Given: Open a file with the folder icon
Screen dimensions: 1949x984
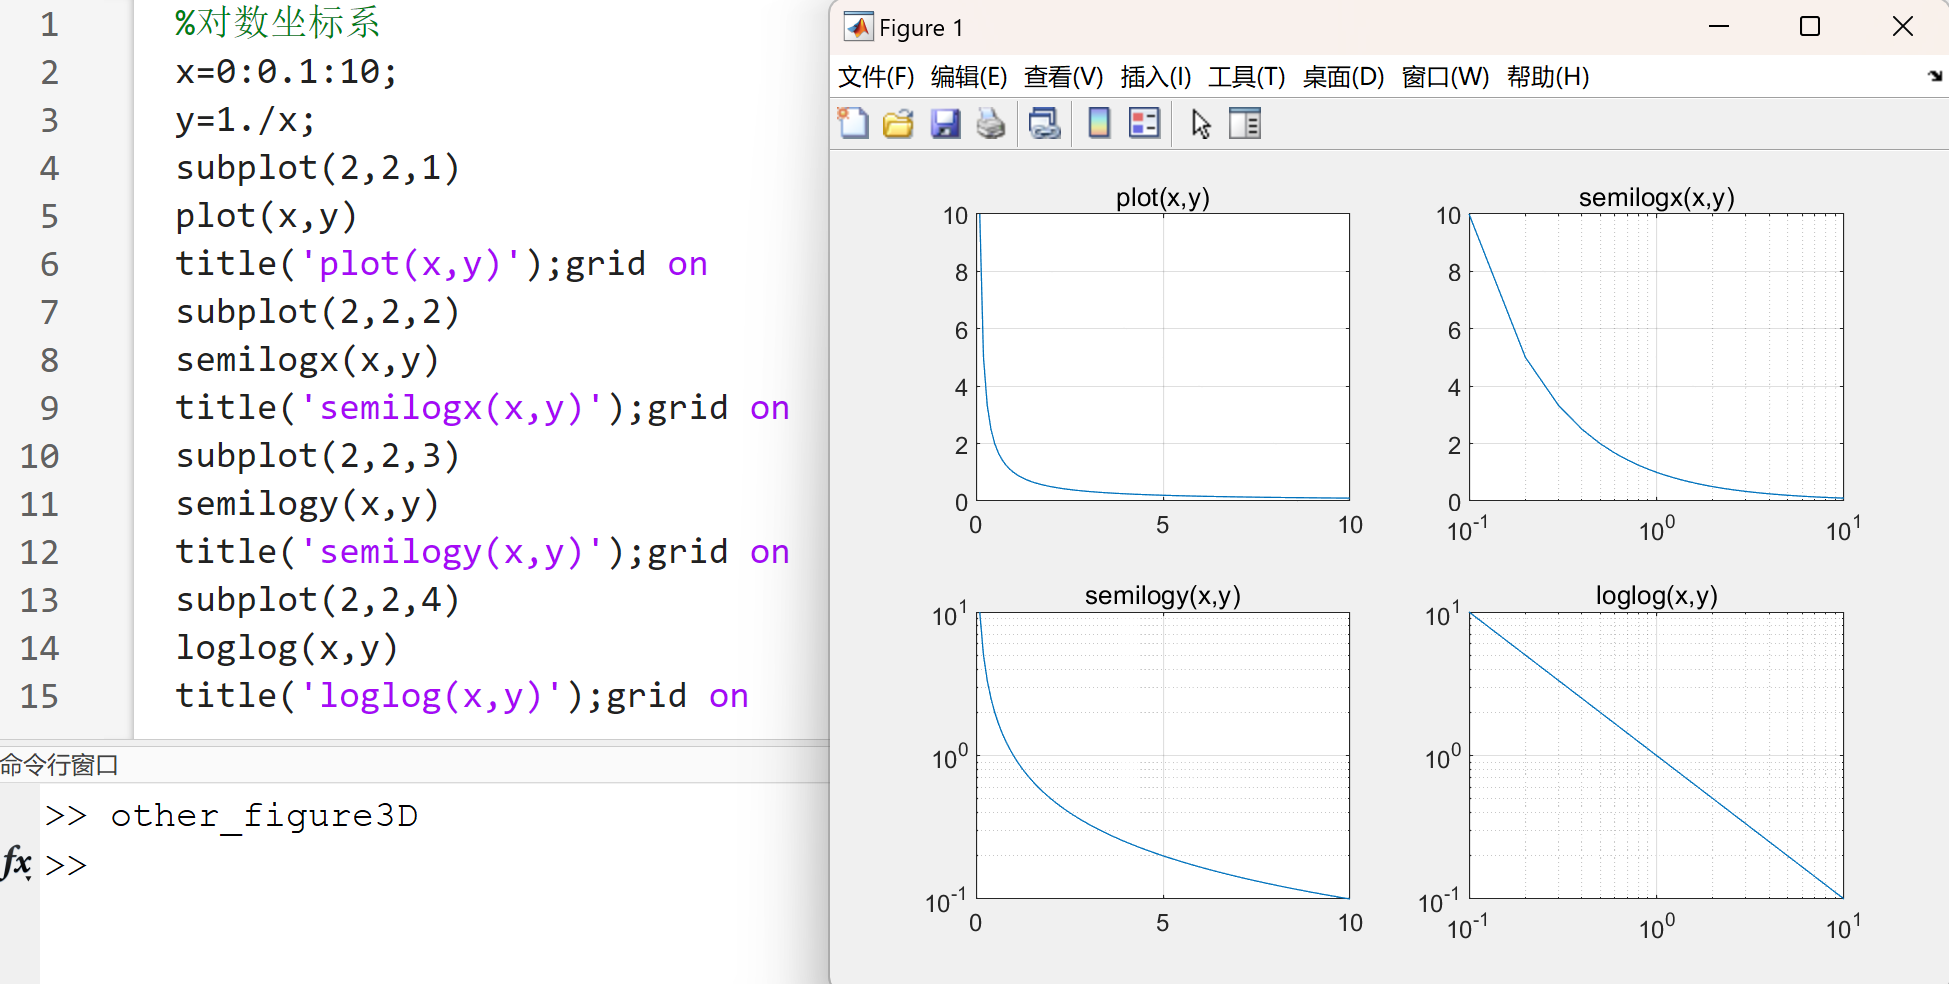Looking at the screenshot, I should (x=898, y=124).
